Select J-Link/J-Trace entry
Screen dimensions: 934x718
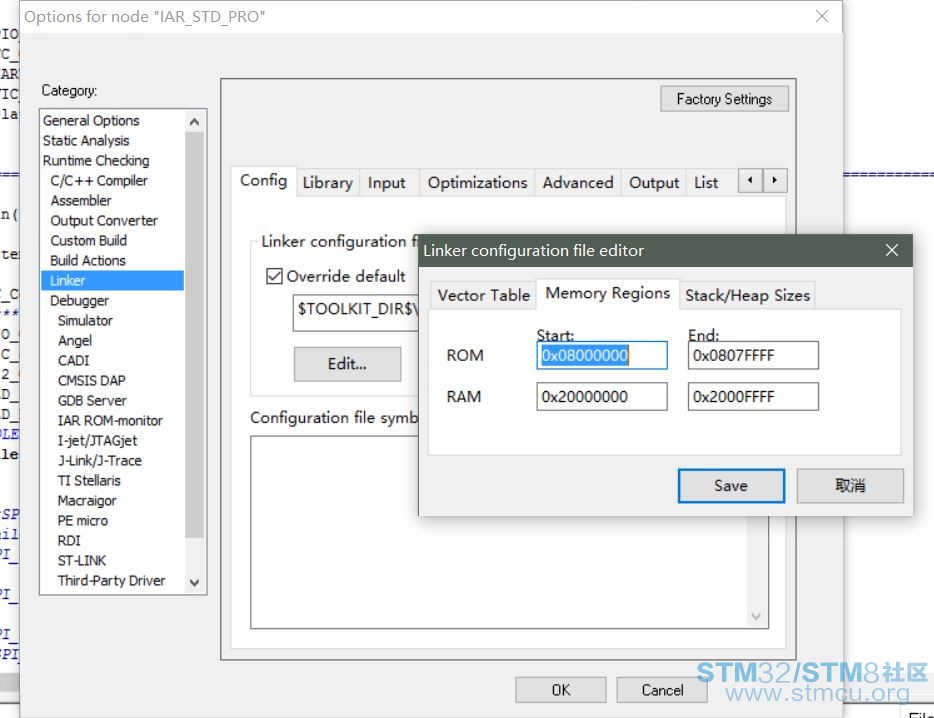[99, 461]
